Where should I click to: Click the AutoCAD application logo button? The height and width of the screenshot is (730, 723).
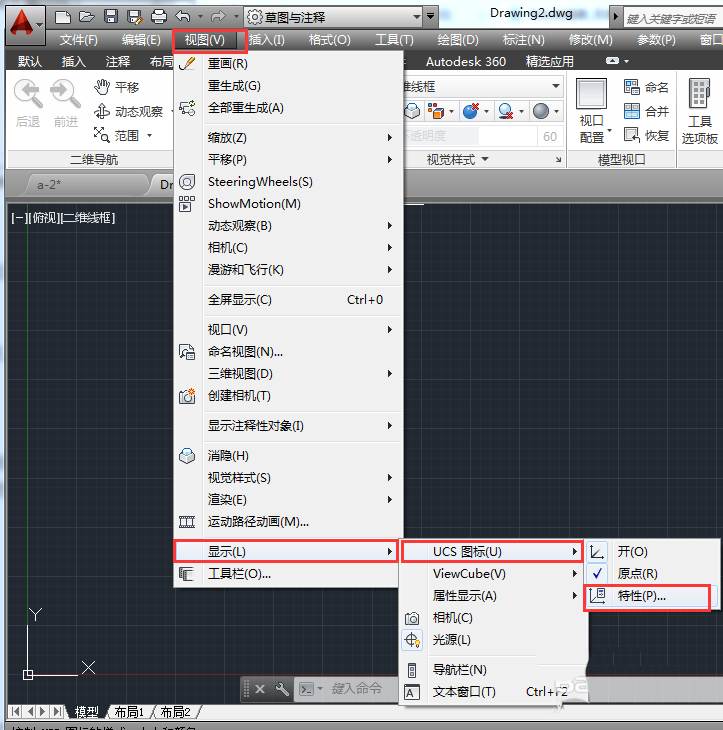[x=25, y=24]
